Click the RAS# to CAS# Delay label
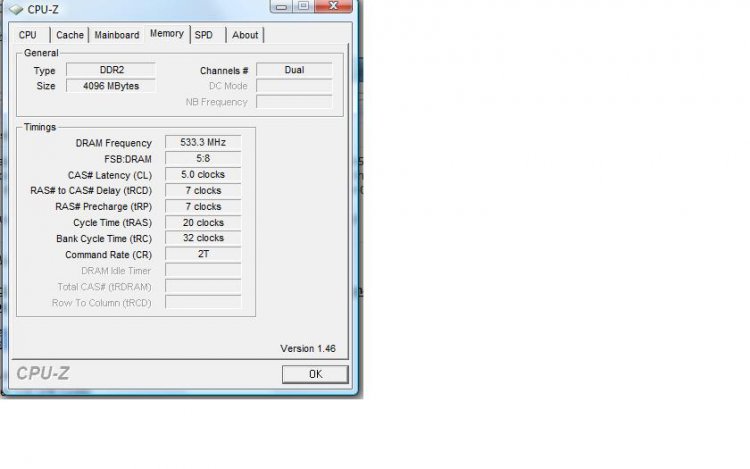This screenshot has width=750, height=469. [x=91, y=191]
